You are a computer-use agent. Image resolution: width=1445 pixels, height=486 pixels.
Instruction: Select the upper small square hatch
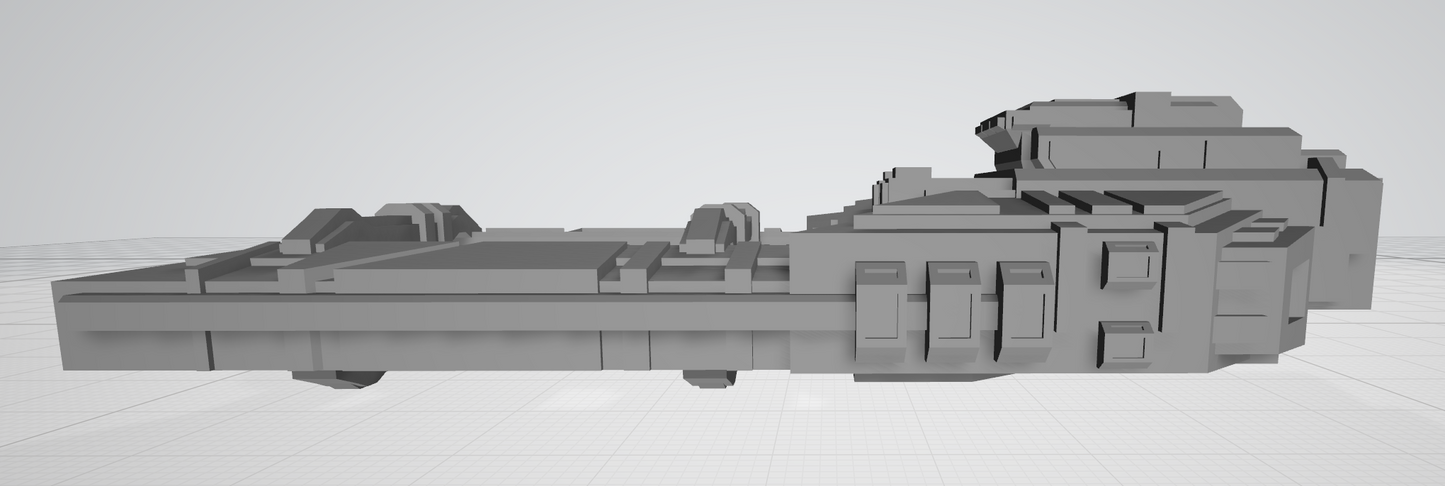pos(1129,264)
